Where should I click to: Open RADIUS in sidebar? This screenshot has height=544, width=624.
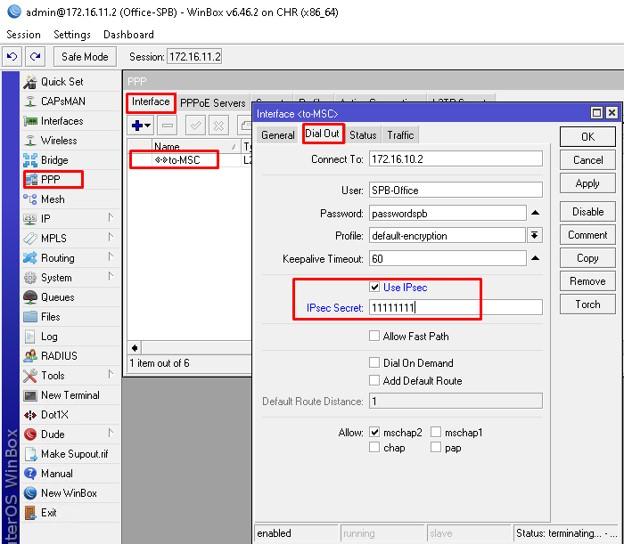pos(59,356)
